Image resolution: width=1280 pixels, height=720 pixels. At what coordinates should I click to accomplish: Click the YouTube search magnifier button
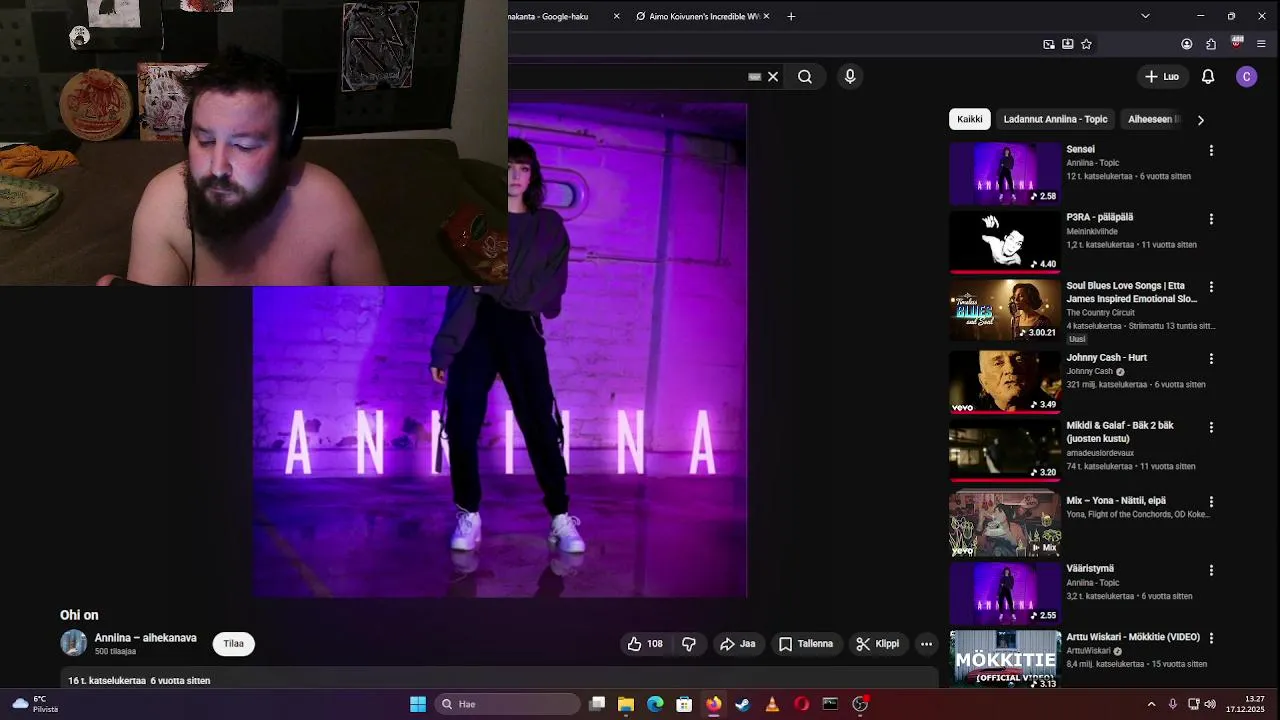point(805,77)
